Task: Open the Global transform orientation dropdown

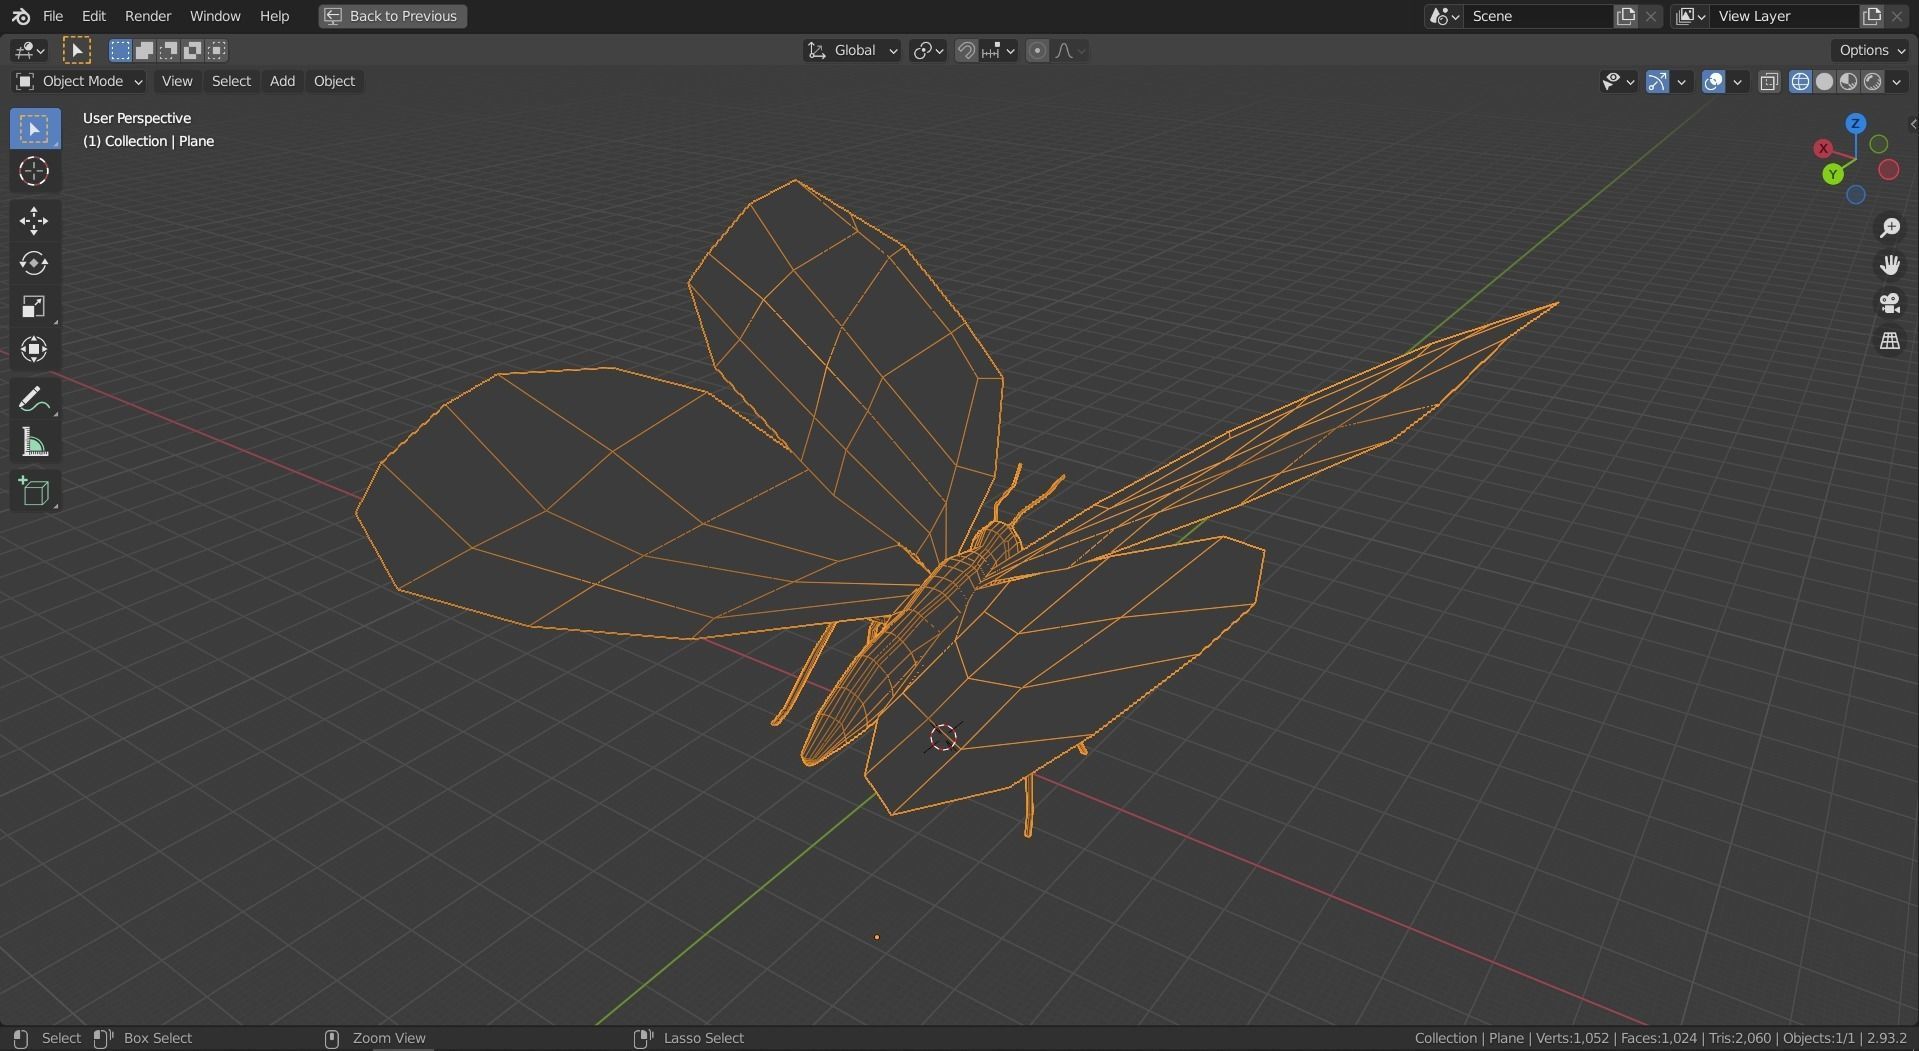Action: (x=851, y=50)
